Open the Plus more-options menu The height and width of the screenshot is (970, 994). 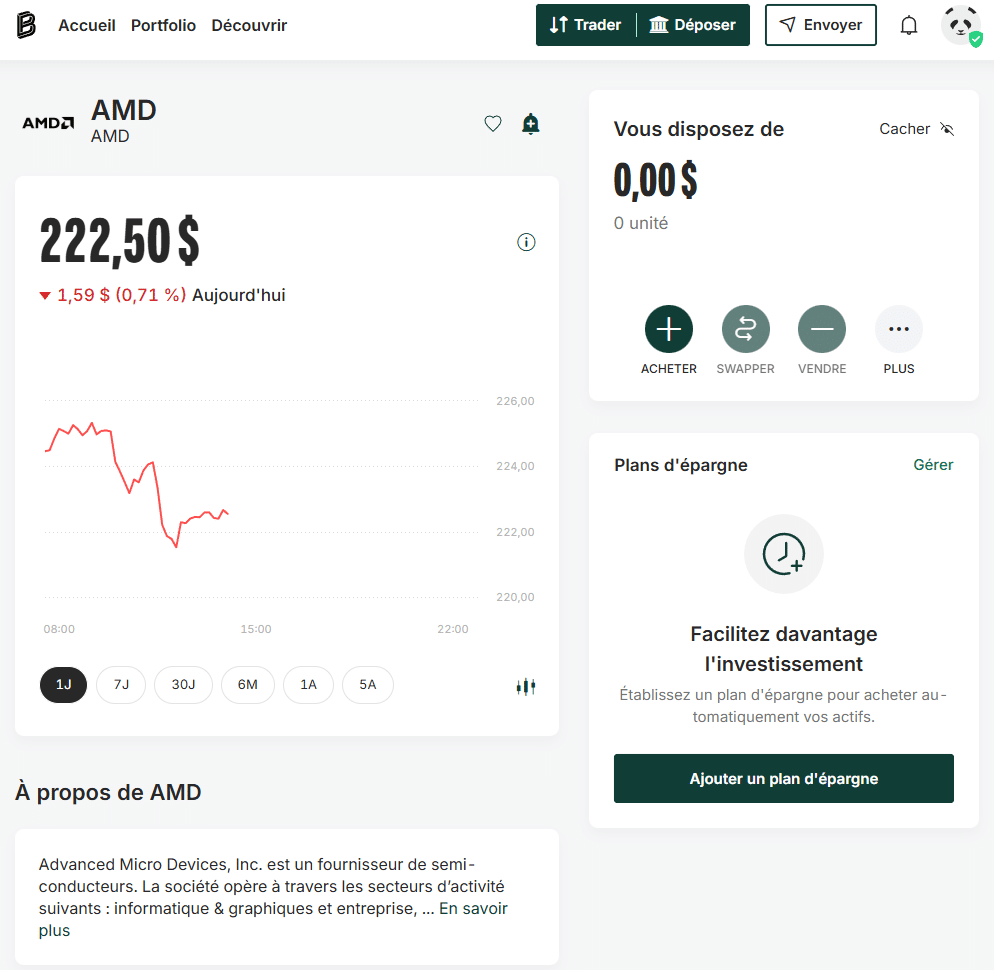[899, 329]
